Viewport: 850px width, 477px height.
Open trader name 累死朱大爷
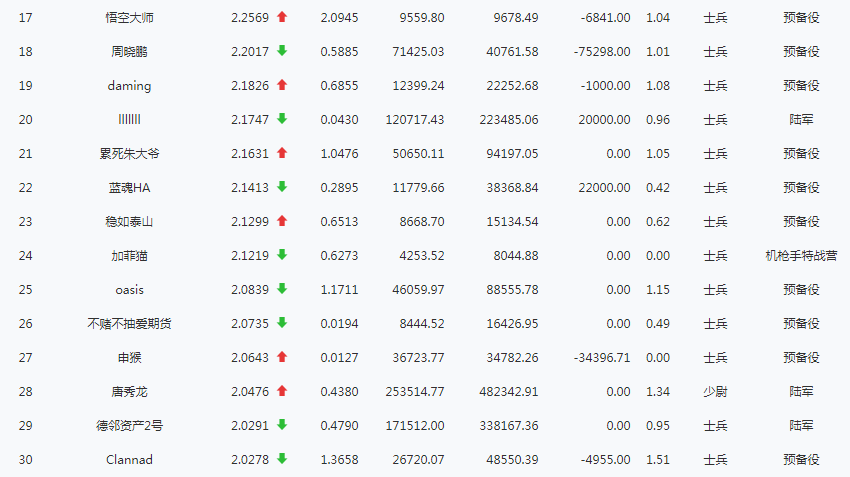click(x=129, y=154)
